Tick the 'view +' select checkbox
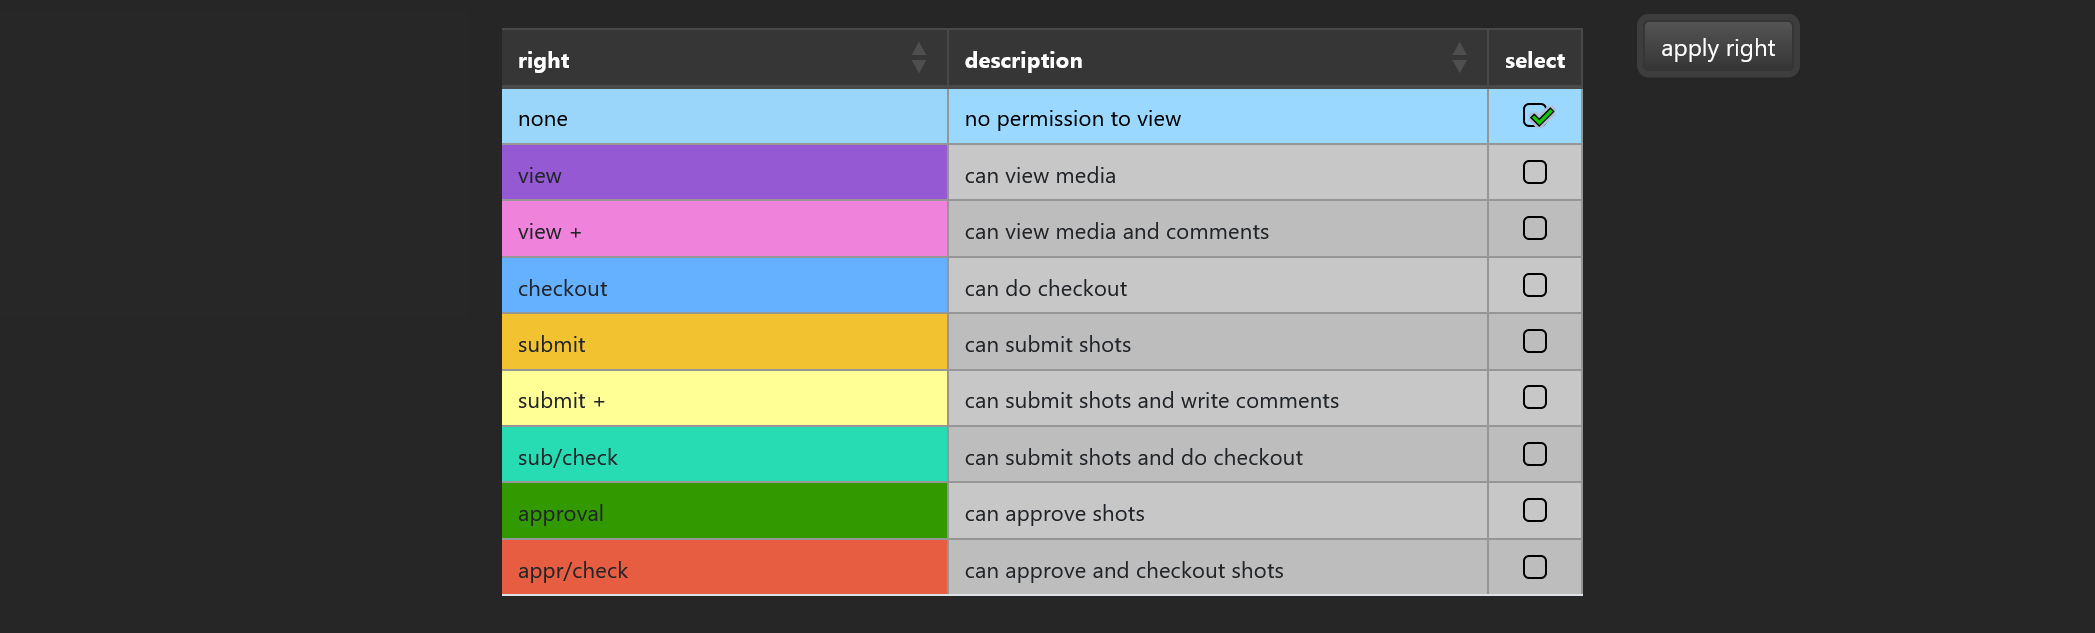This screenshot has height=633, width=2095. (1535, 229)
